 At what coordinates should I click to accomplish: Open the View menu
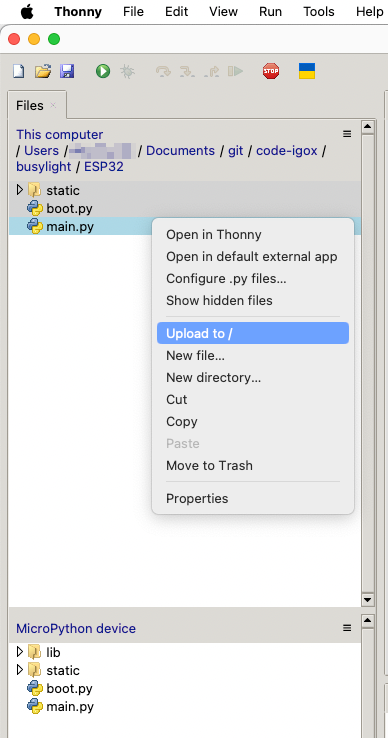click(x=223, y=12)
